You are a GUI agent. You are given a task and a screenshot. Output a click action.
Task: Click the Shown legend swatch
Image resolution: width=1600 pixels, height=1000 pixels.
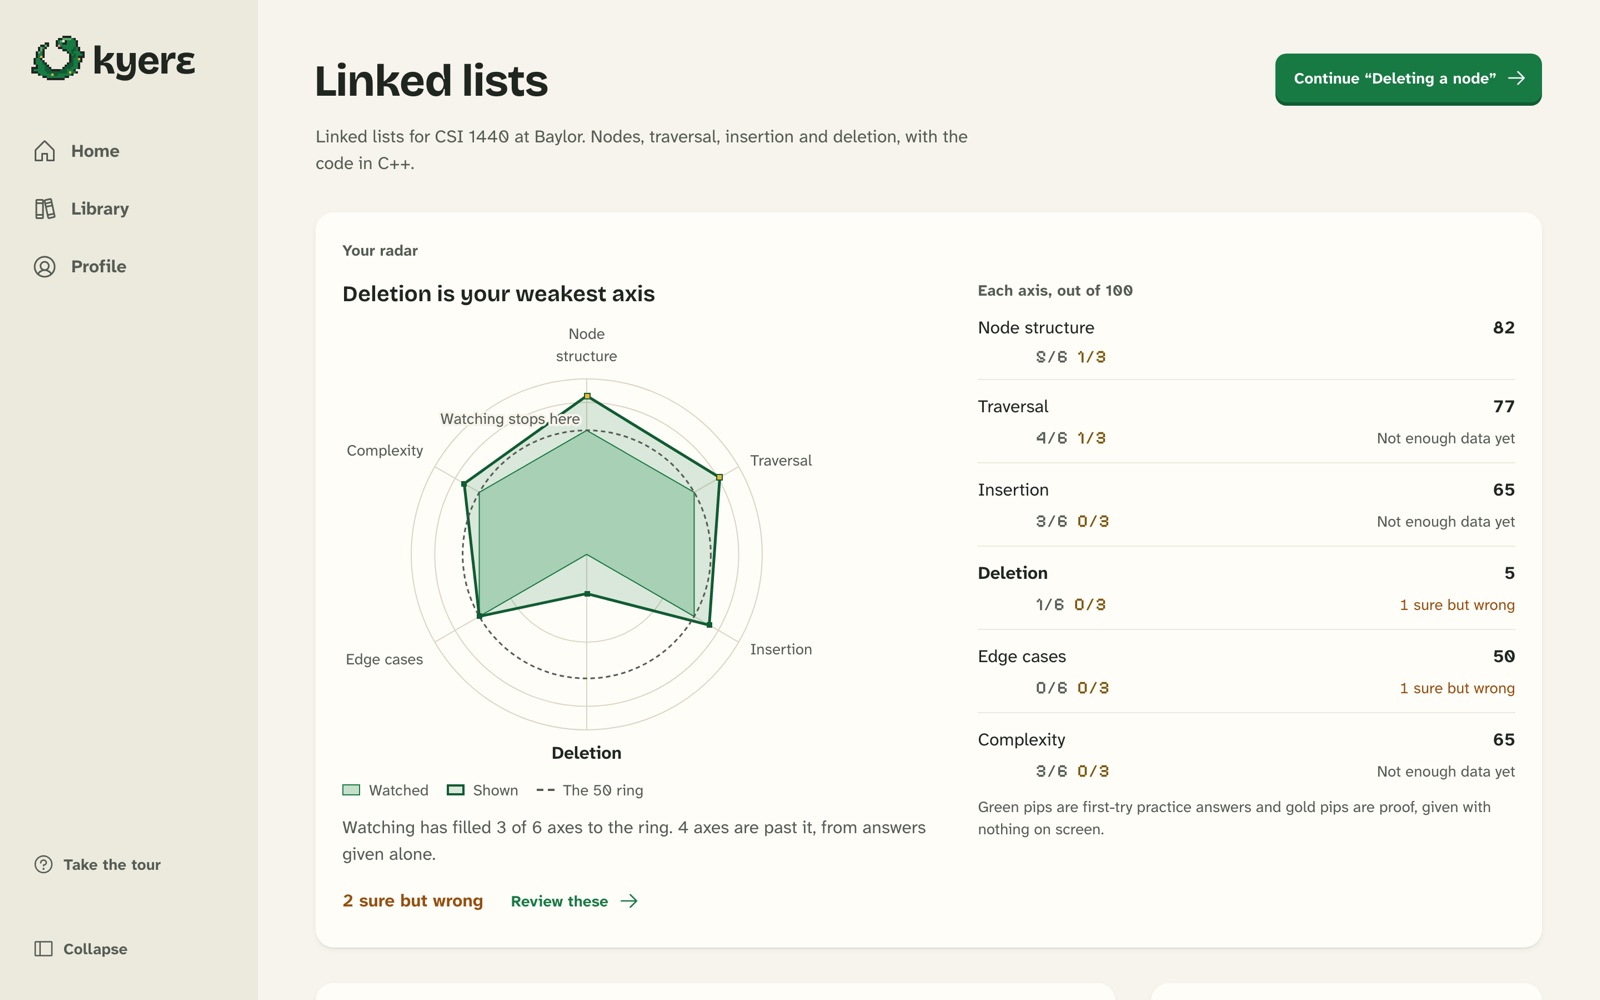(x=455, y=790)
